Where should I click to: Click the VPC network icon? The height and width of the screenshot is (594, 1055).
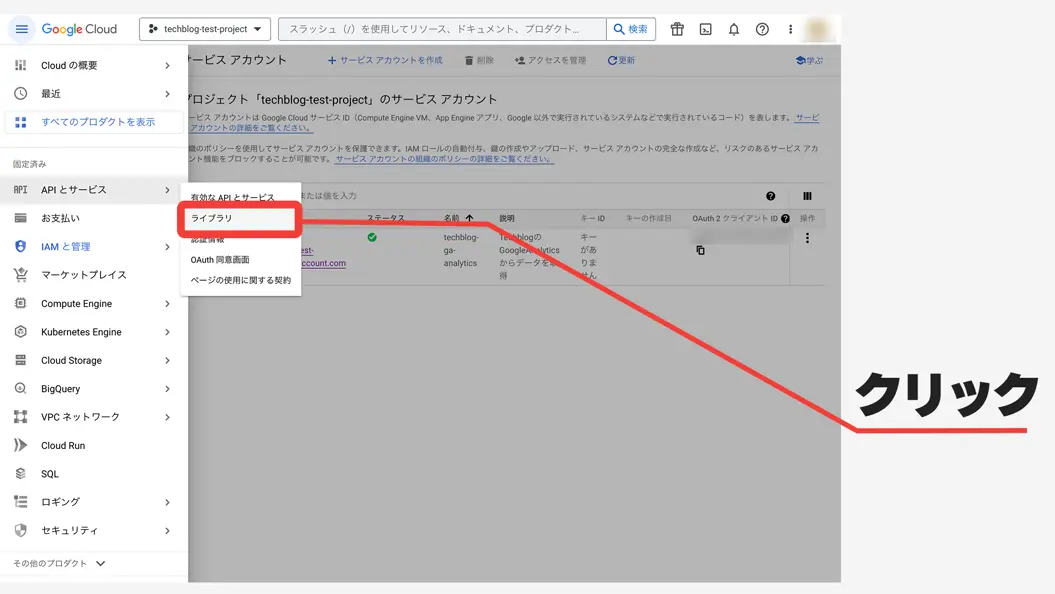point(21,416)
